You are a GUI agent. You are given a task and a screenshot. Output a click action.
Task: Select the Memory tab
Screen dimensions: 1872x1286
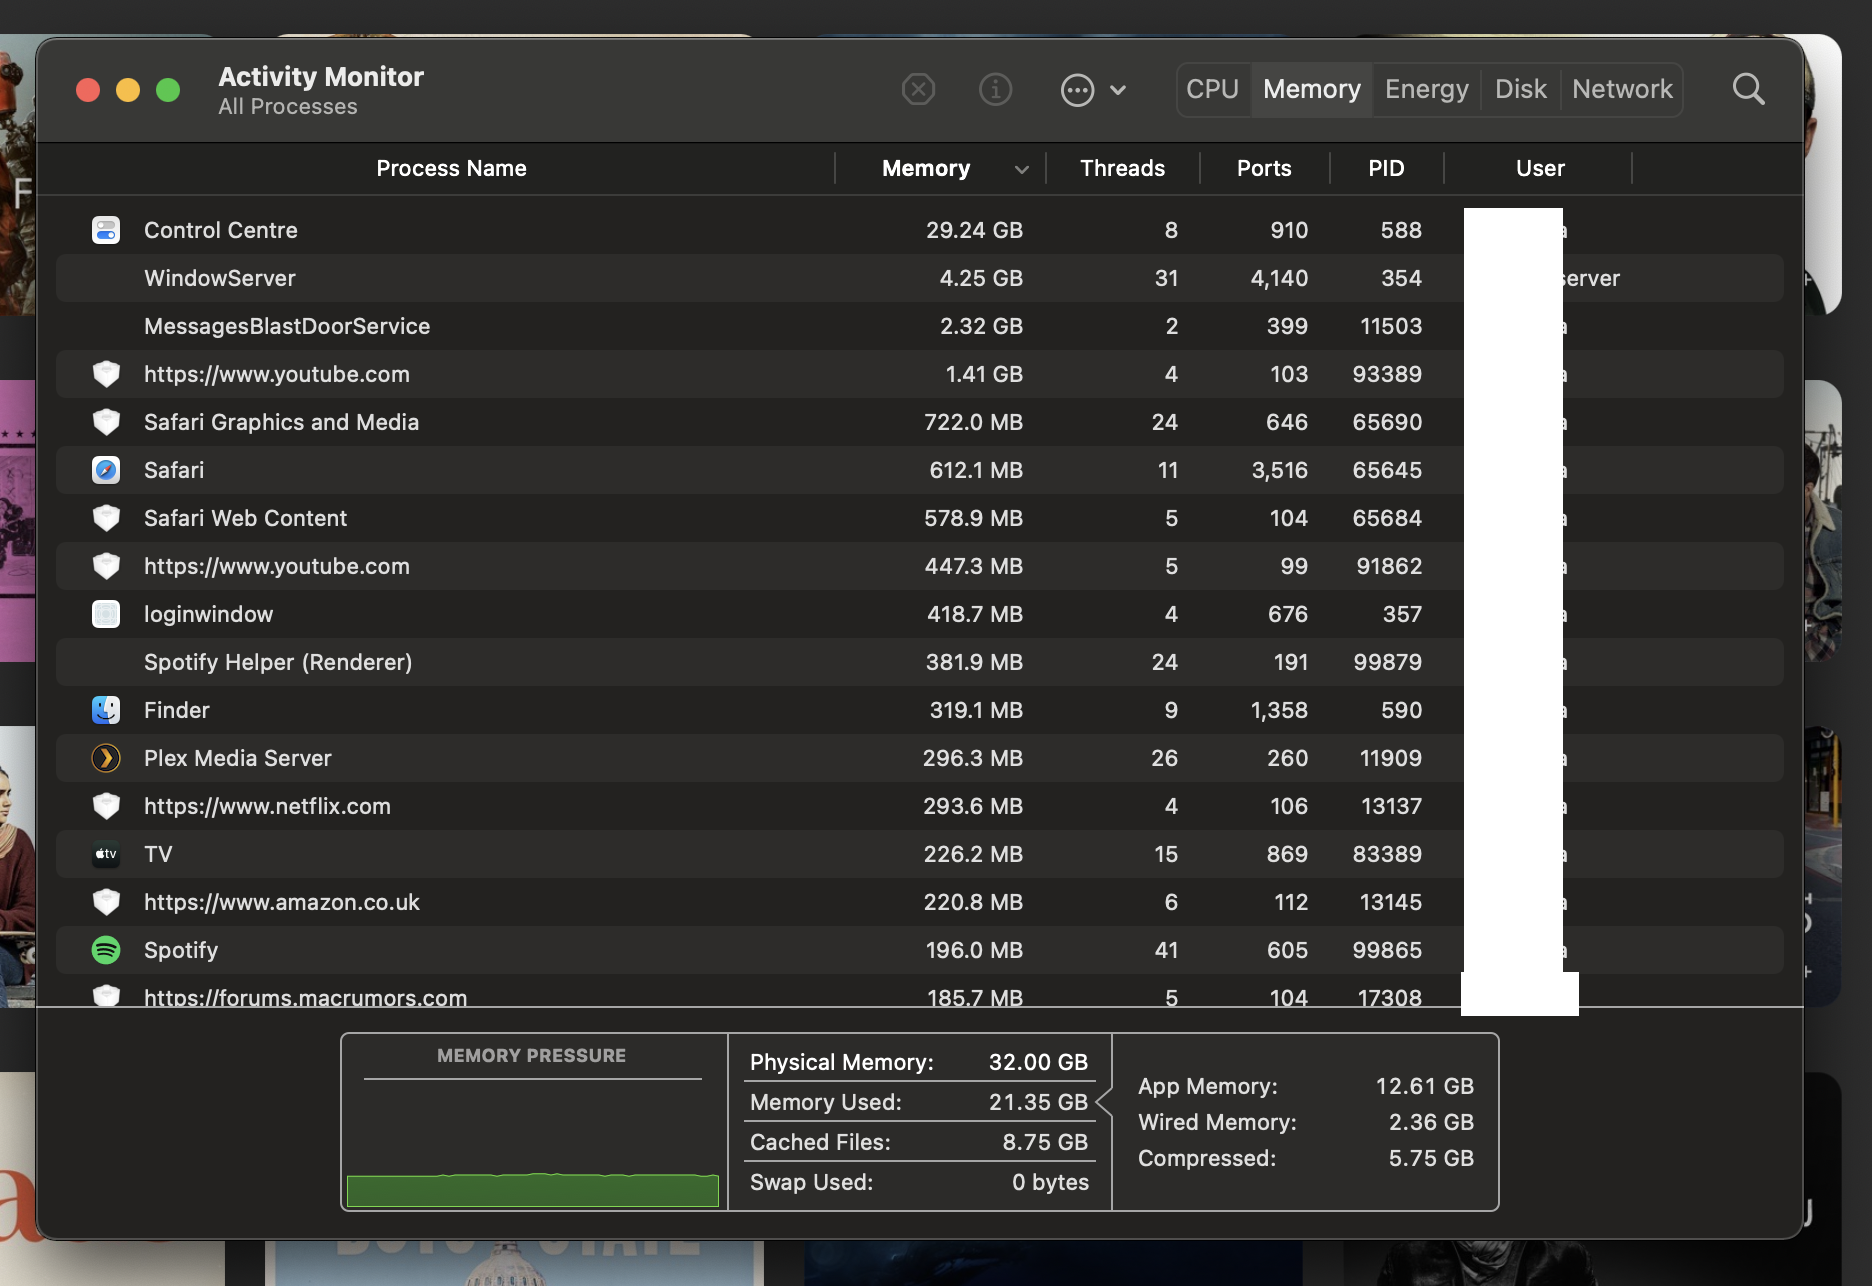tap(1312, 90)
